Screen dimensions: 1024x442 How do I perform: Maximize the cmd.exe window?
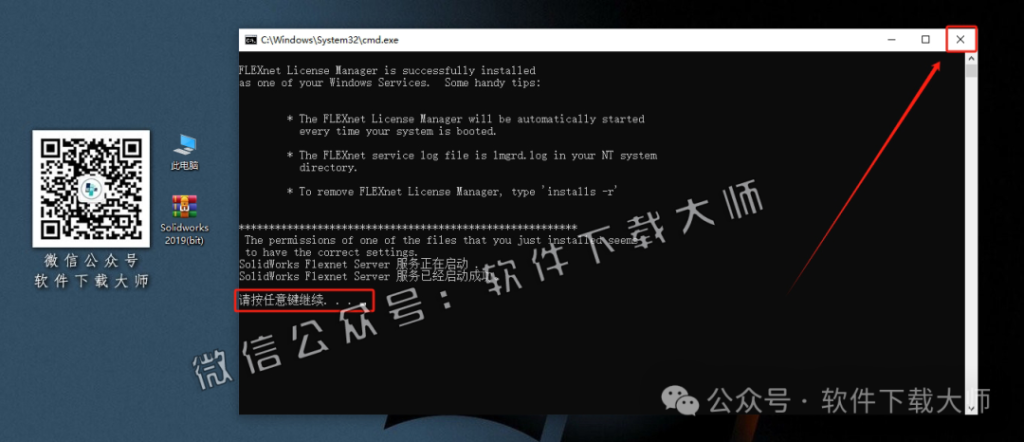tap(925, 40)
